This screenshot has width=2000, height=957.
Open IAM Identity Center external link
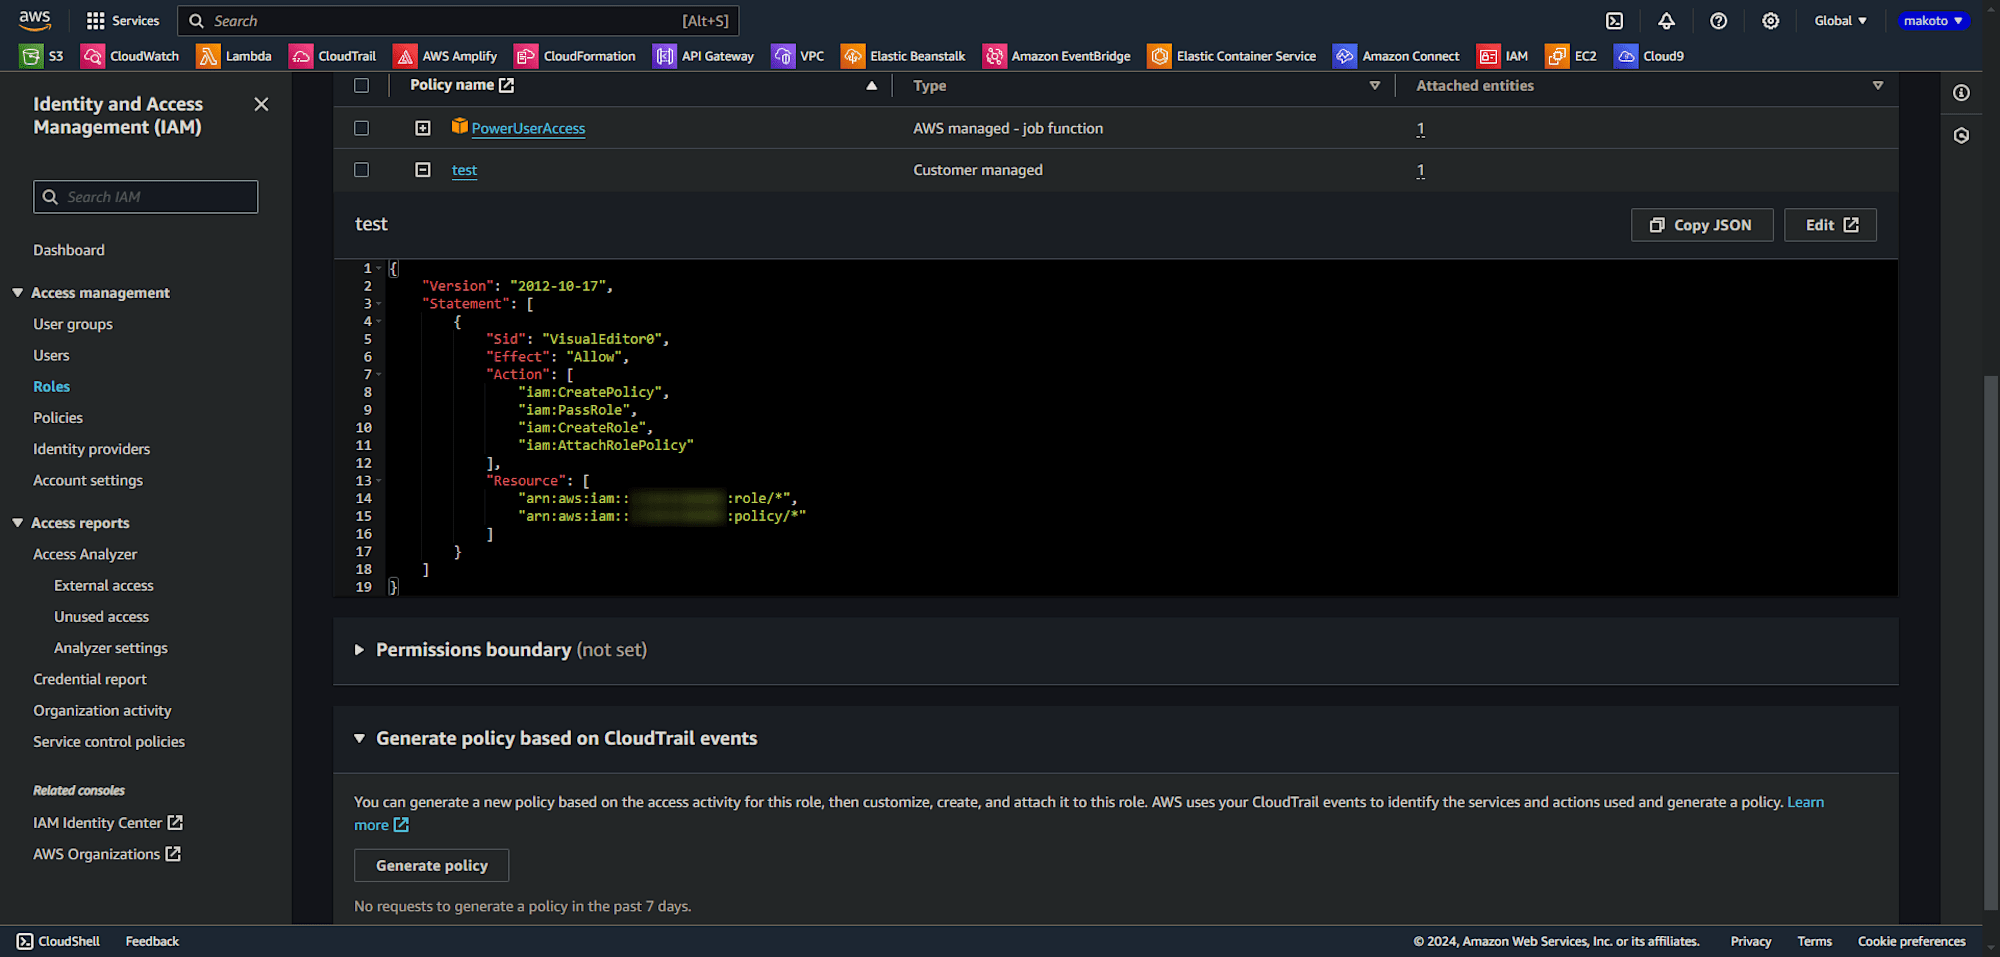108,823
